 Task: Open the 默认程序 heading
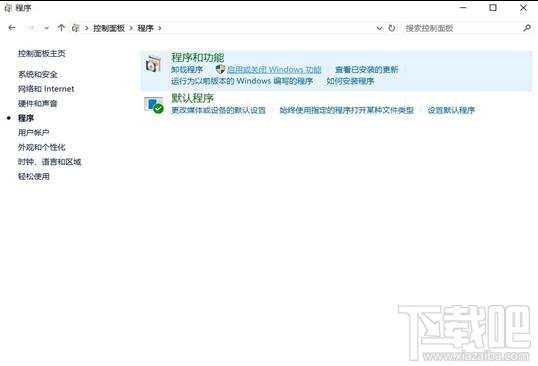tap(192, 98)
